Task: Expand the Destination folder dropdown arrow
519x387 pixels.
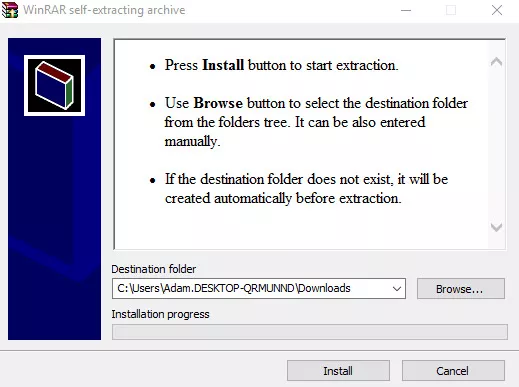Action: point(397,289)
